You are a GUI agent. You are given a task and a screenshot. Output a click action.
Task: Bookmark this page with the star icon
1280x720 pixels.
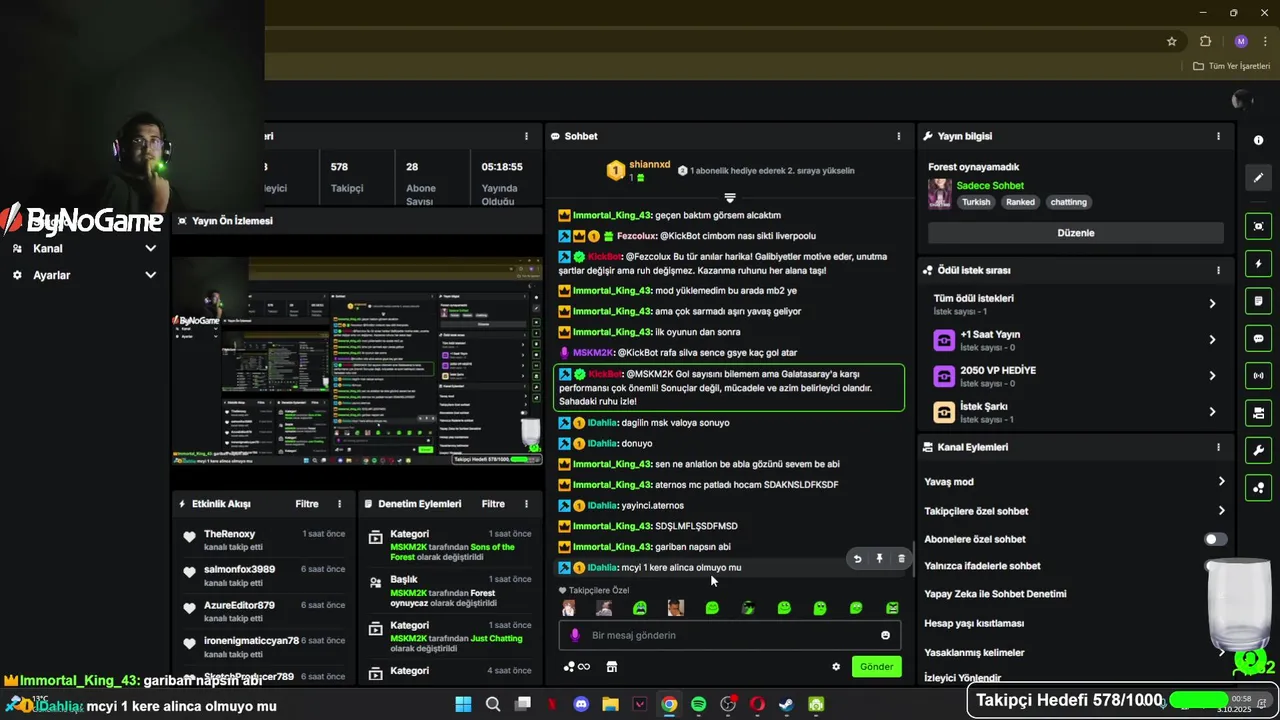tap(1172, 41)
